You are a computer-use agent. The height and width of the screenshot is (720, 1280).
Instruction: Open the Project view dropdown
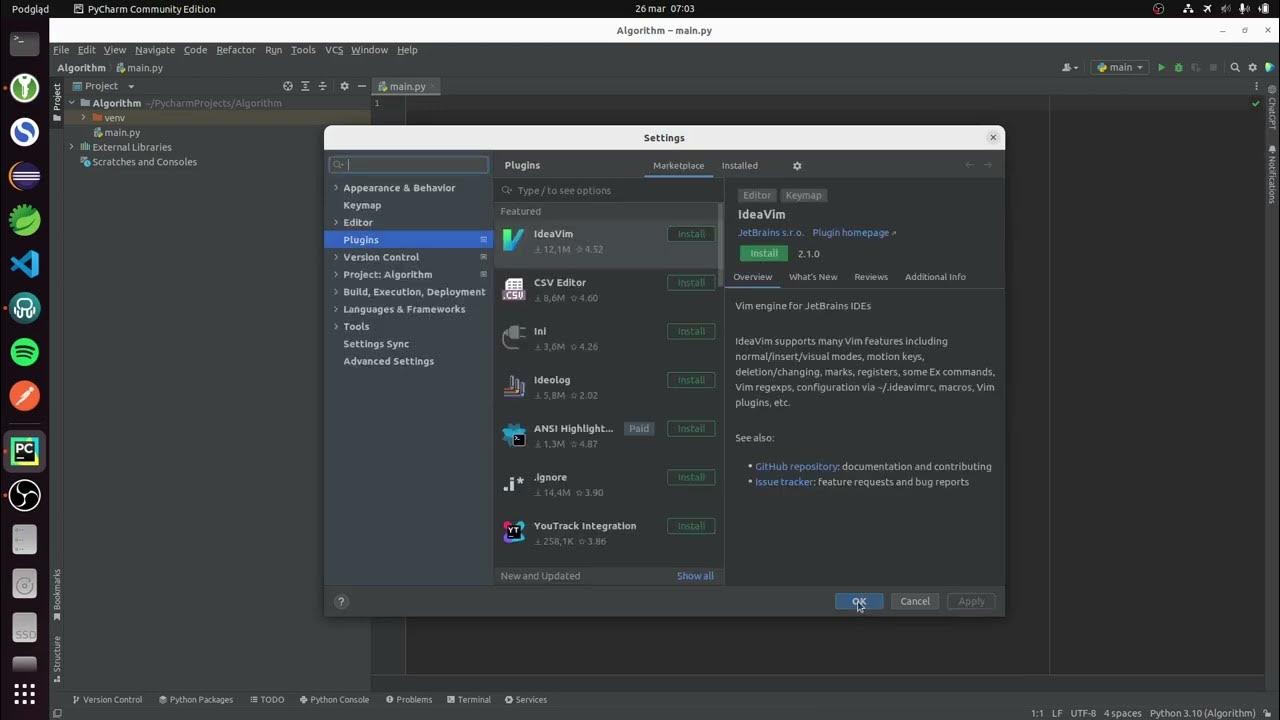[x=102, y=86]
